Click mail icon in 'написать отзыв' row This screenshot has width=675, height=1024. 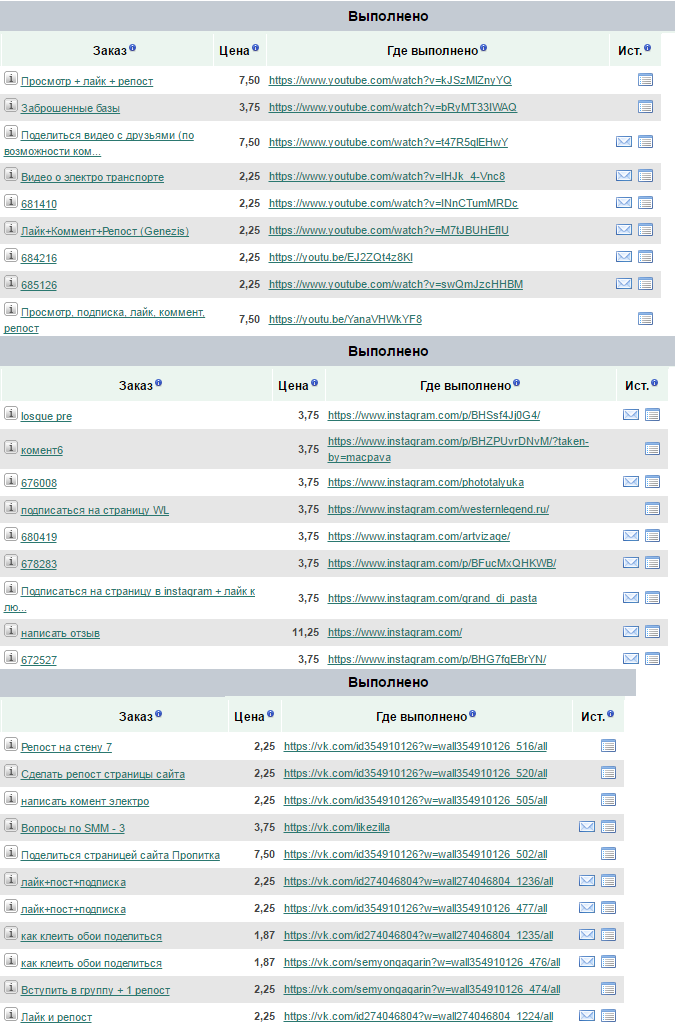click(x=631, y=632)
